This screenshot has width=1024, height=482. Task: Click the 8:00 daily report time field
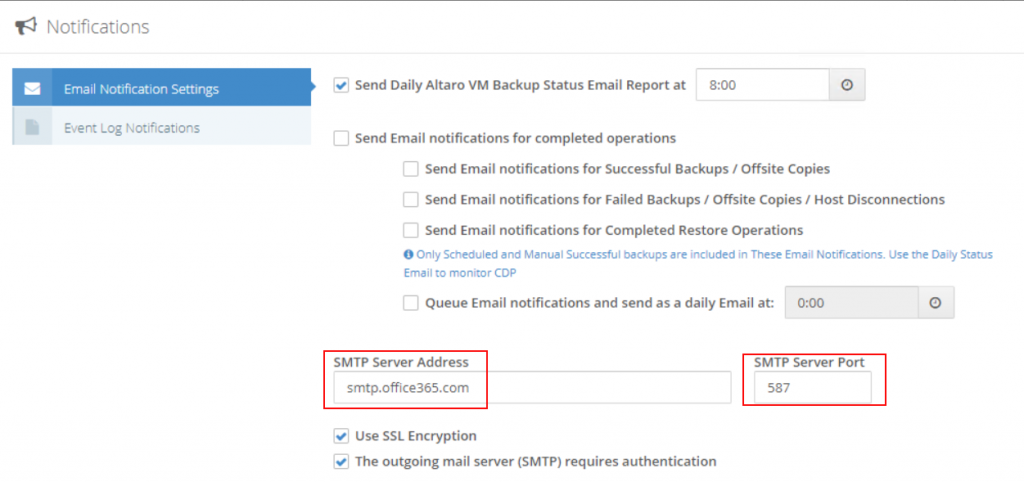pos(763,85)
